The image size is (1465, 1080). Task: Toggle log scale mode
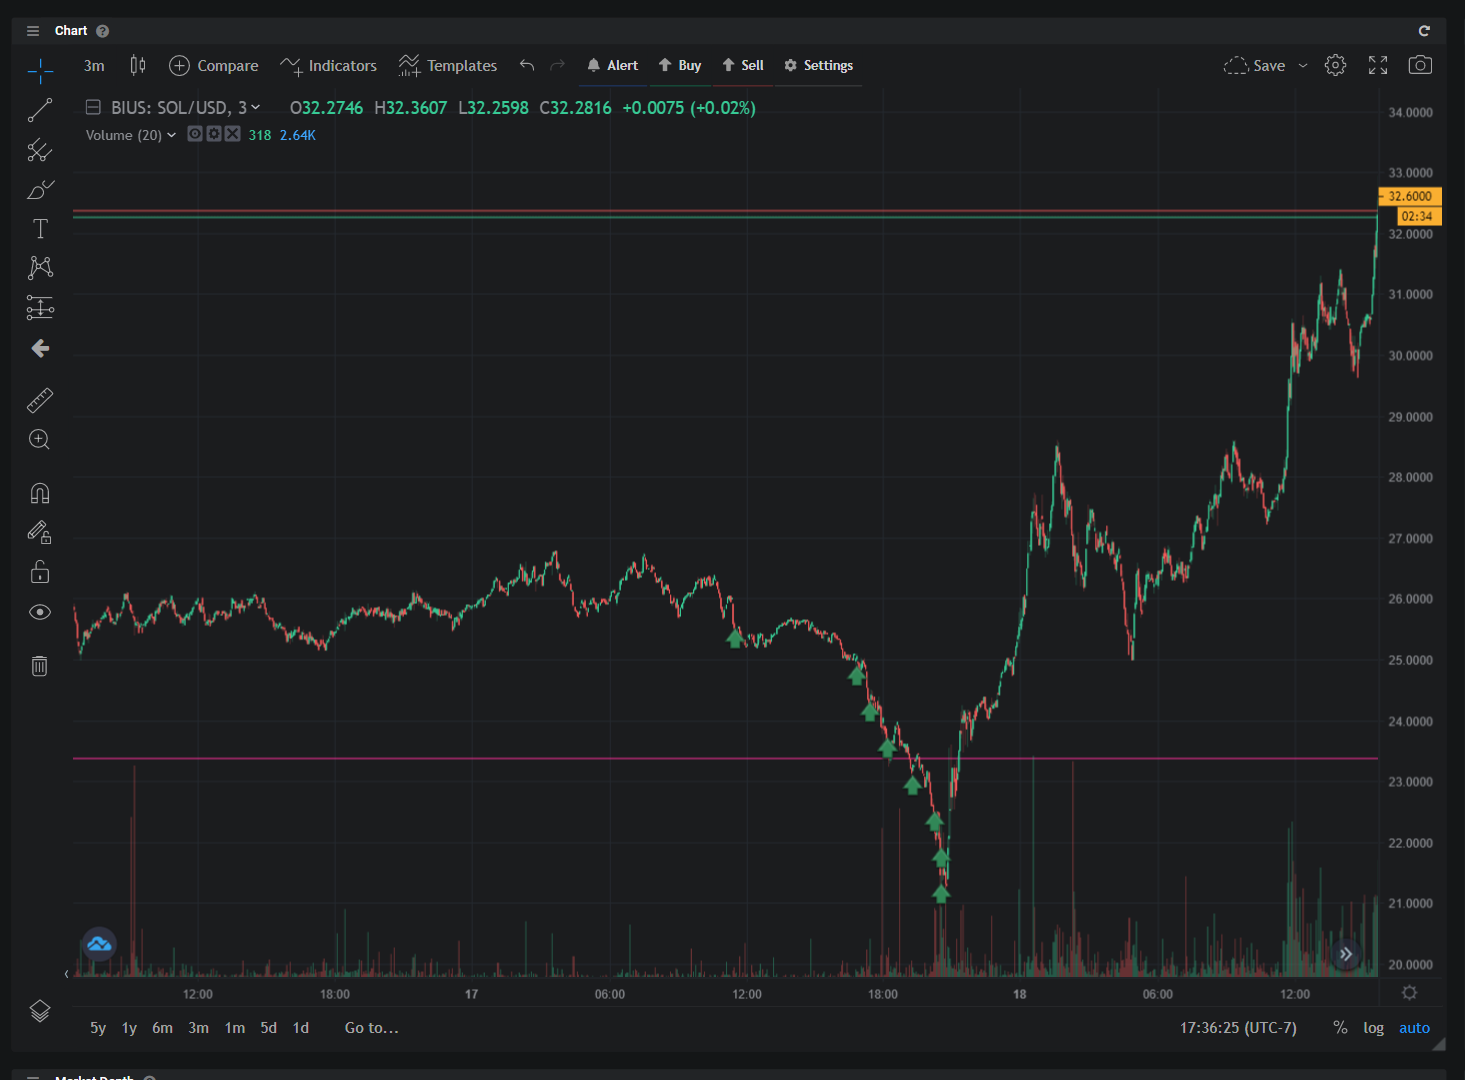coord(1374,1028)
